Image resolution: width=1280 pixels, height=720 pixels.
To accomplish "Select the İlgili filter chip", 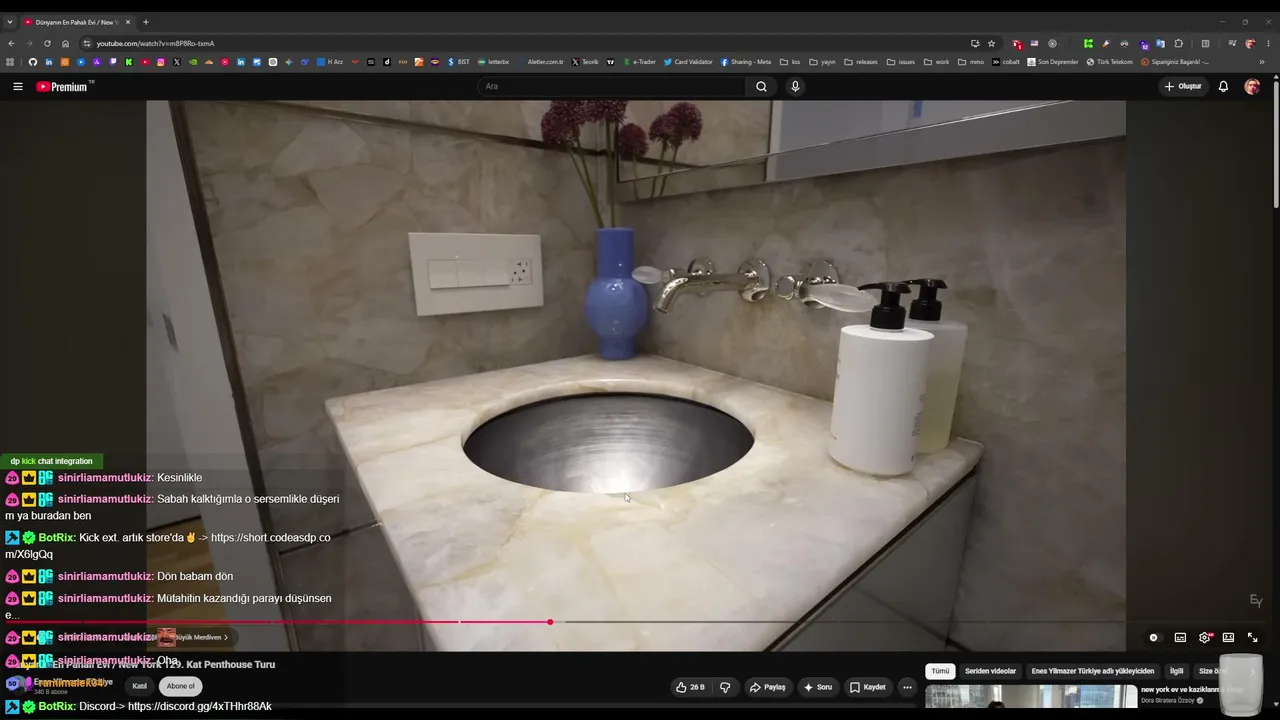I will 1177,671.
